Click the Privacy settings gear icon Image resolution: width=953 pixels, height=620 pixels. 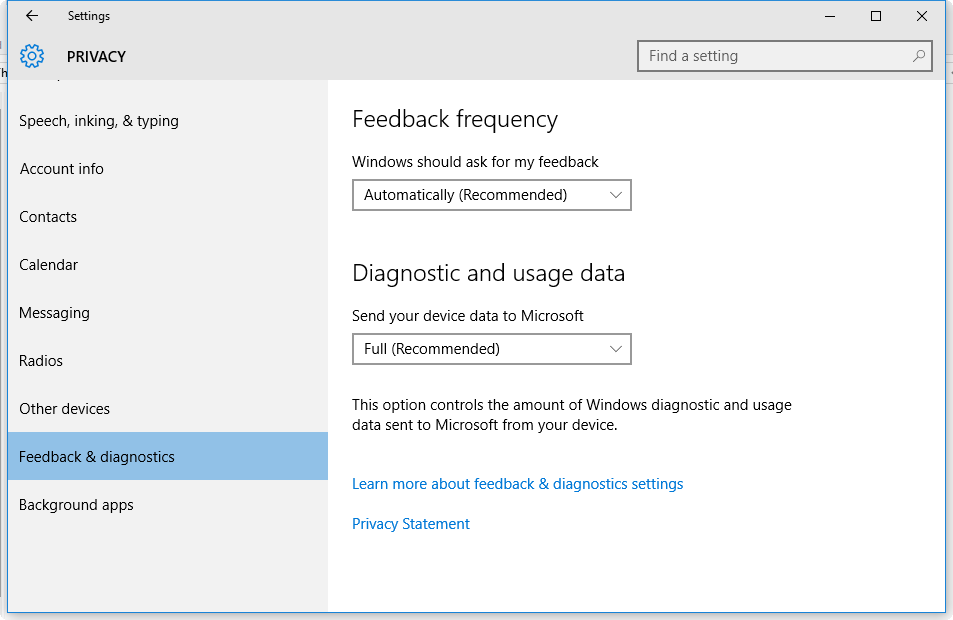tap(32, 56)
